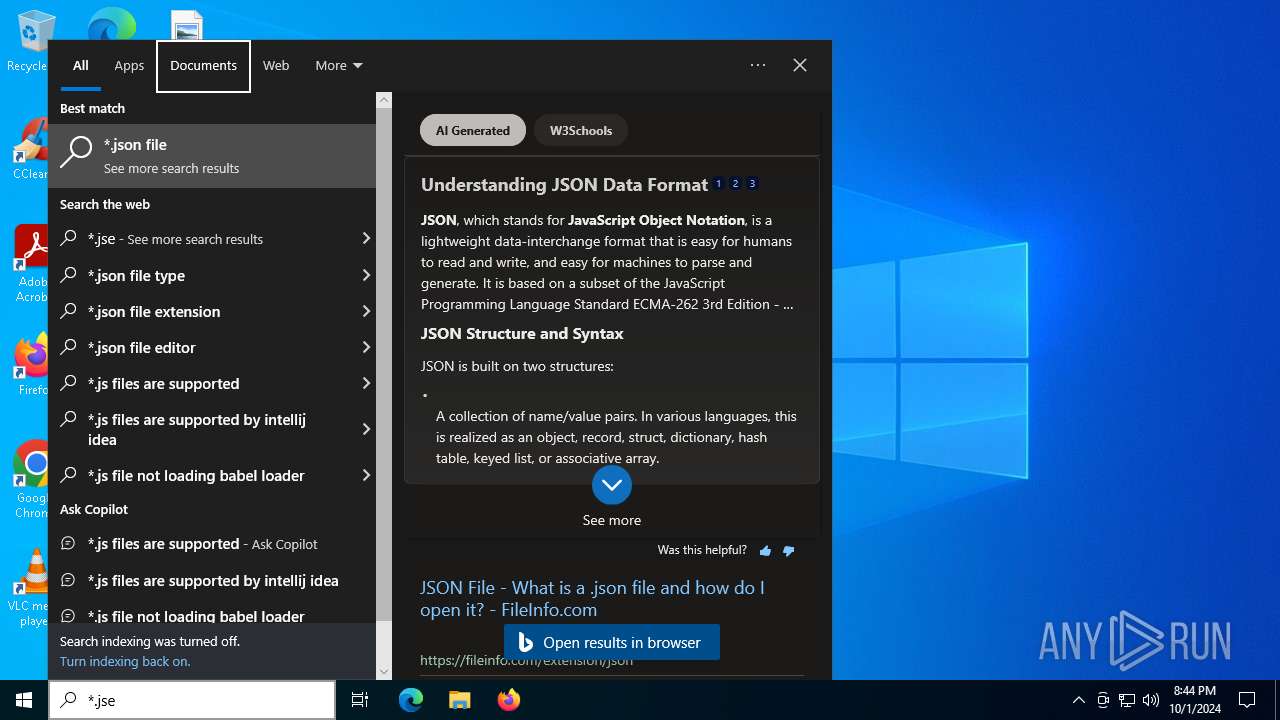Open the Recycle Bin desktop icon
This screenshot has width=1280, height=720.
33,42
